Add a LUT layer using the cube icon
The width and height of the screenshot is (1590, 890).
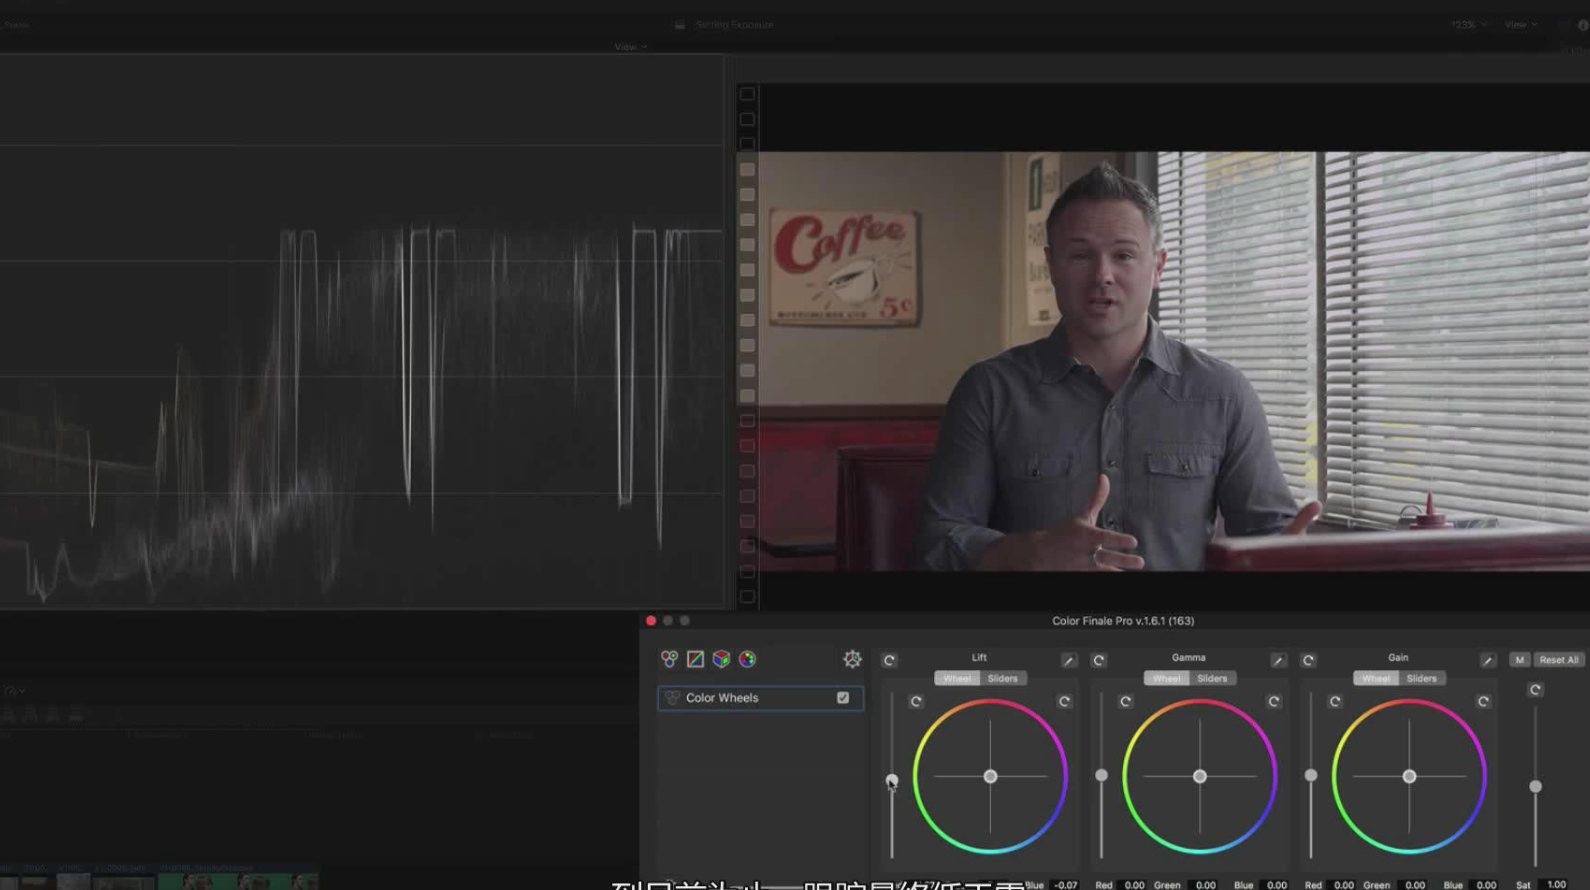[721, 659]
